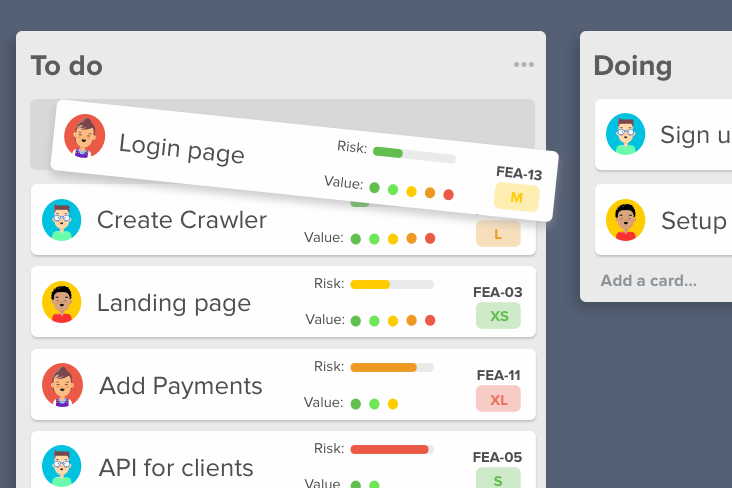Open the Create Crawler card
This screenshot has width=732, height=488.
(283, 220)
